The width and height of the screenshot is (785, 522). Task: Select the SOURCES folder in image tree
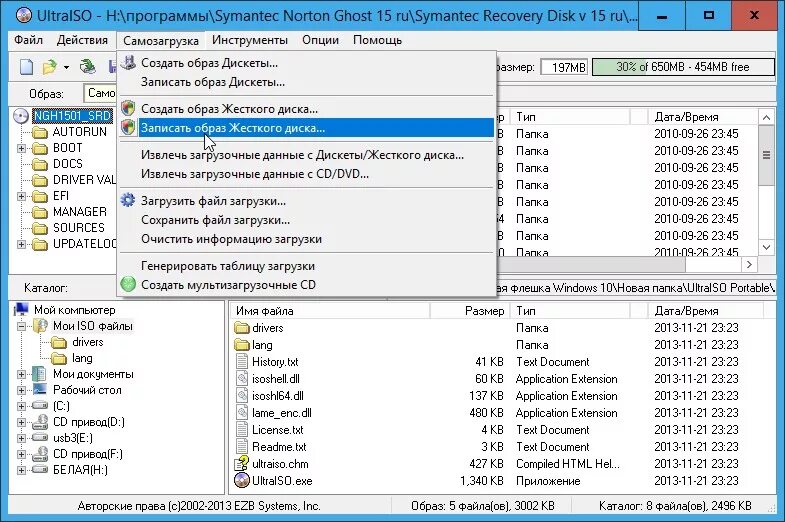(x=79, y=228)
